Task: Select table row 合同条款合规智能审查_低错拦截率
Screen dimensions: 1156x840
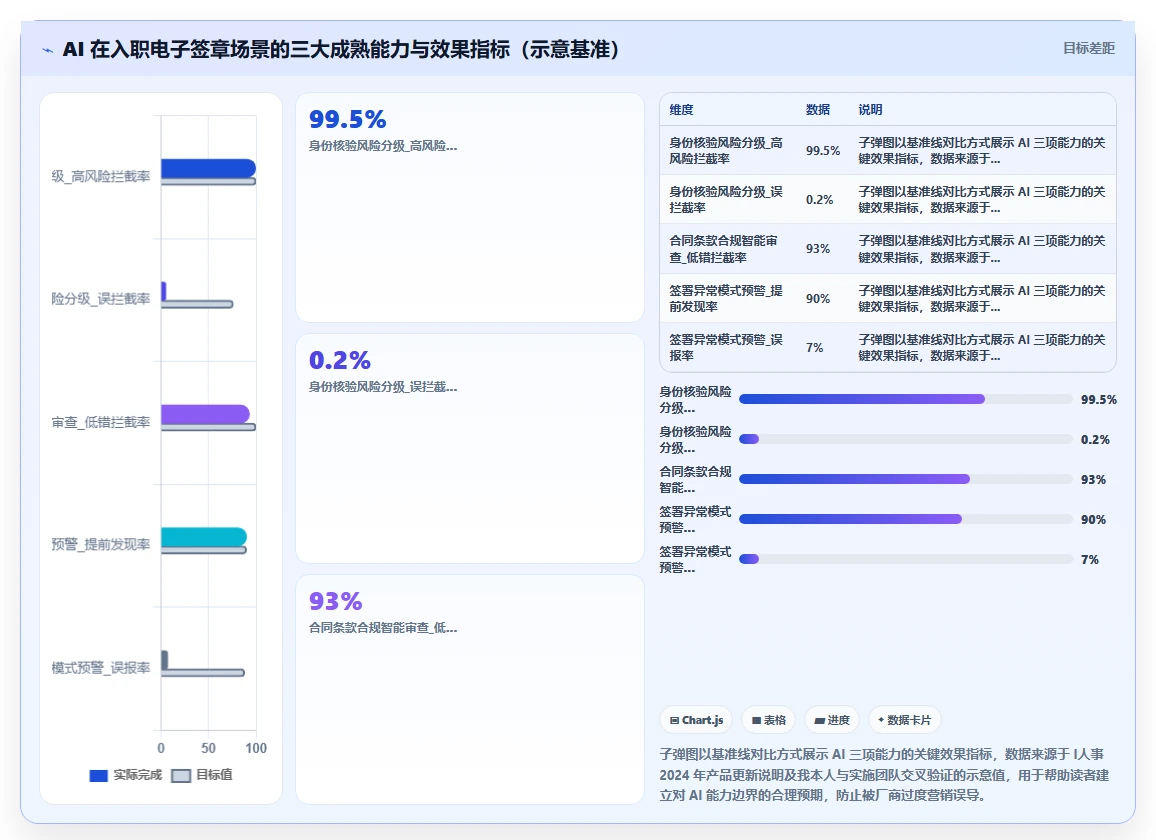Action: pyautogui.click(x=888, y=249)
